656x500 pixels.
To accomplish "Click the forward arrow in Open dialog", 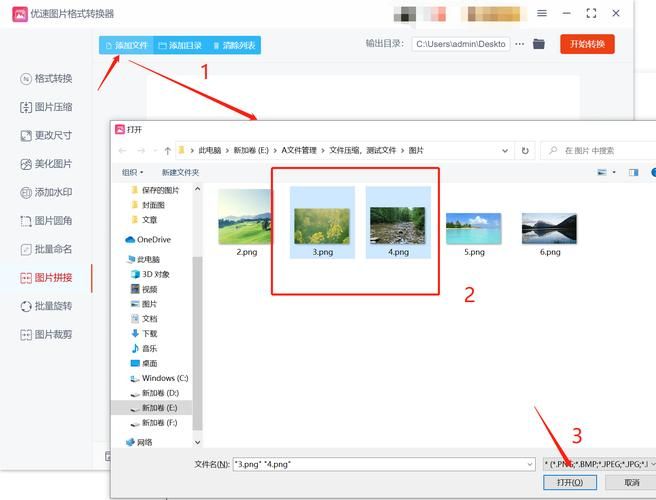I will click(x=141, y=151).
